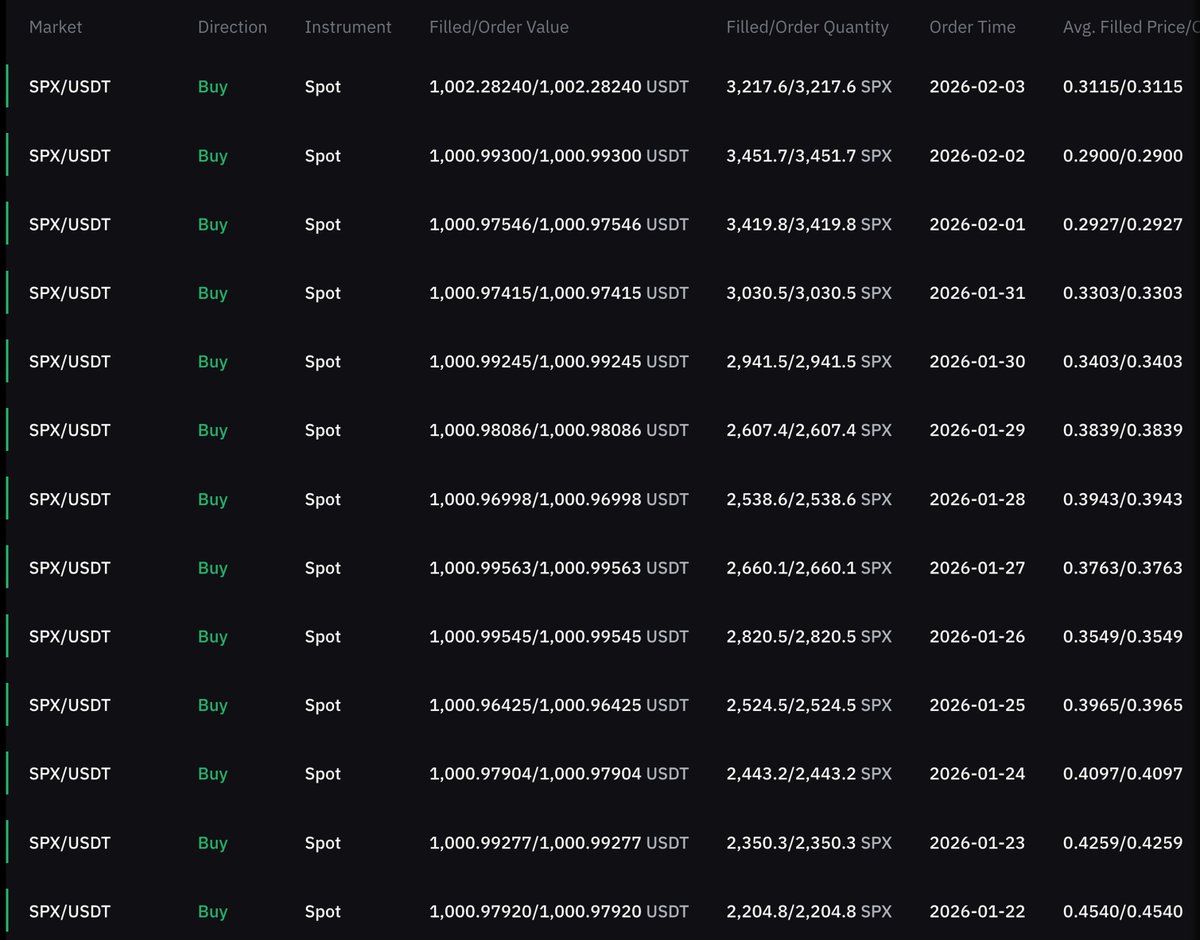
Task: Click the Filled/Order Value column header
Action: click(x=498, y=27)
